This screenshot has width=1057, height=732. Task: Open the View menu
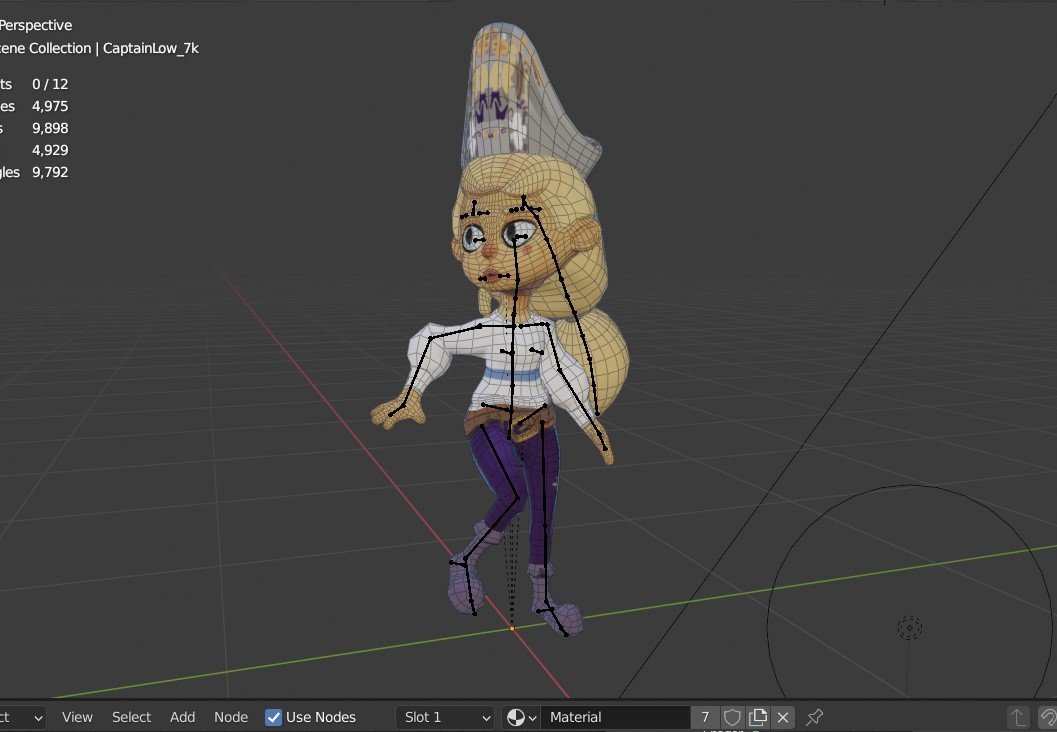coord(77,717)
